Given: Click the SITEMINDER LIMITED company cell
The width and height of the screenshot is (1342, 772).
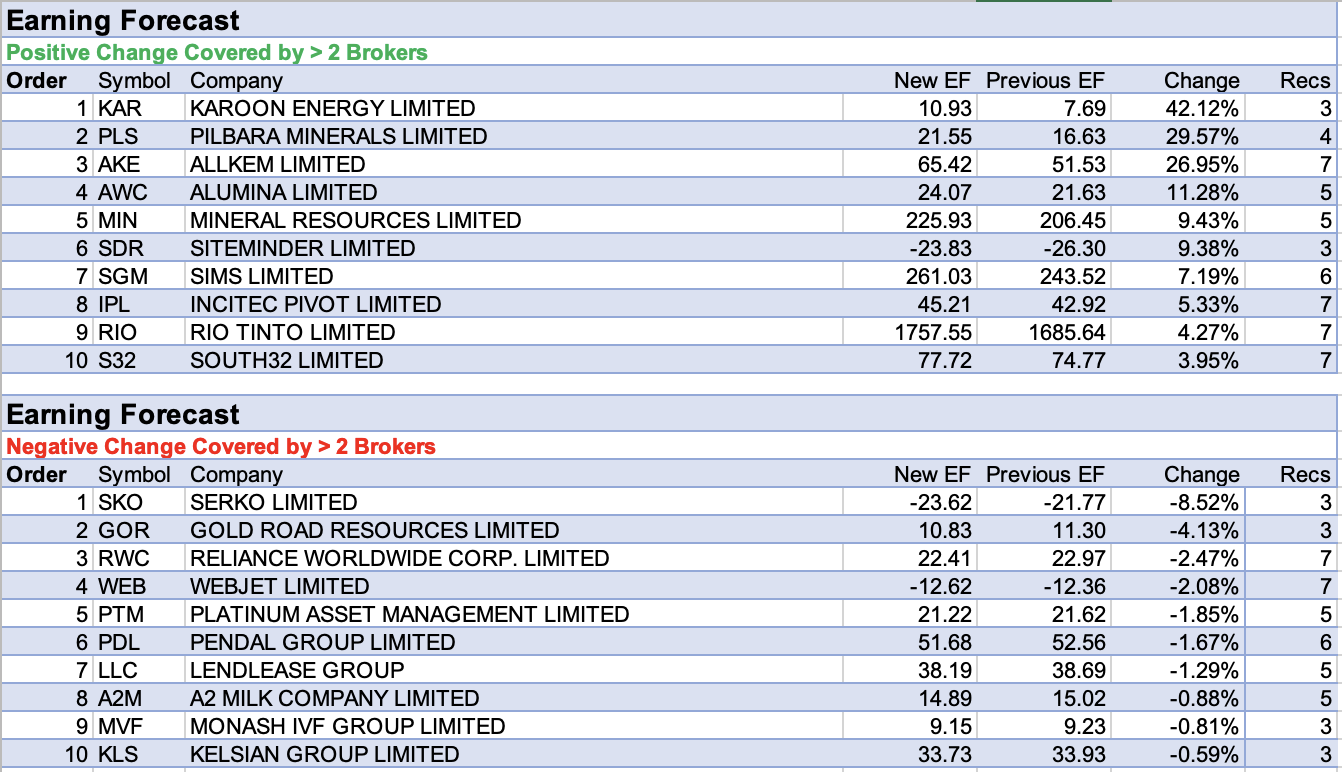Looking at the screenshot, I should [302, 248].
